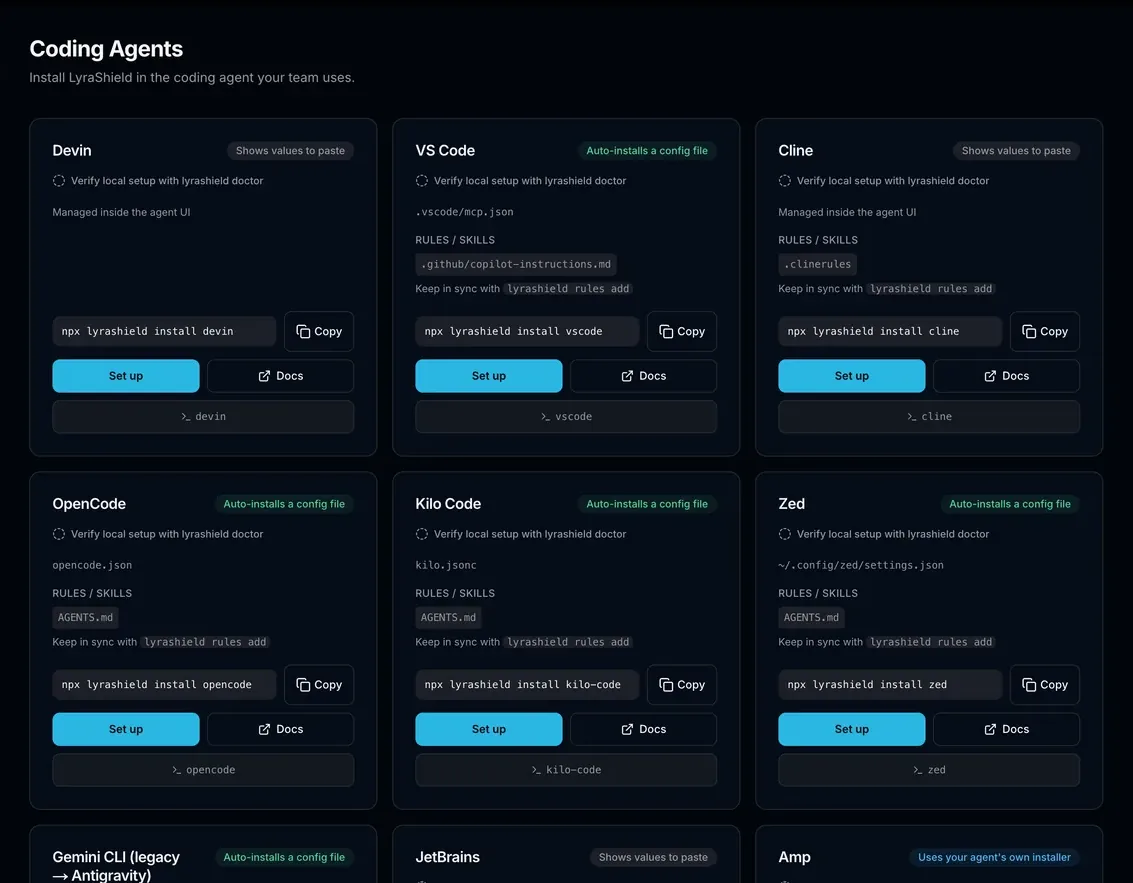This screenshot has height=883, width=1133.
Task: Click the terminal prompt icon beside kilo-code
Action: point(536,770)
